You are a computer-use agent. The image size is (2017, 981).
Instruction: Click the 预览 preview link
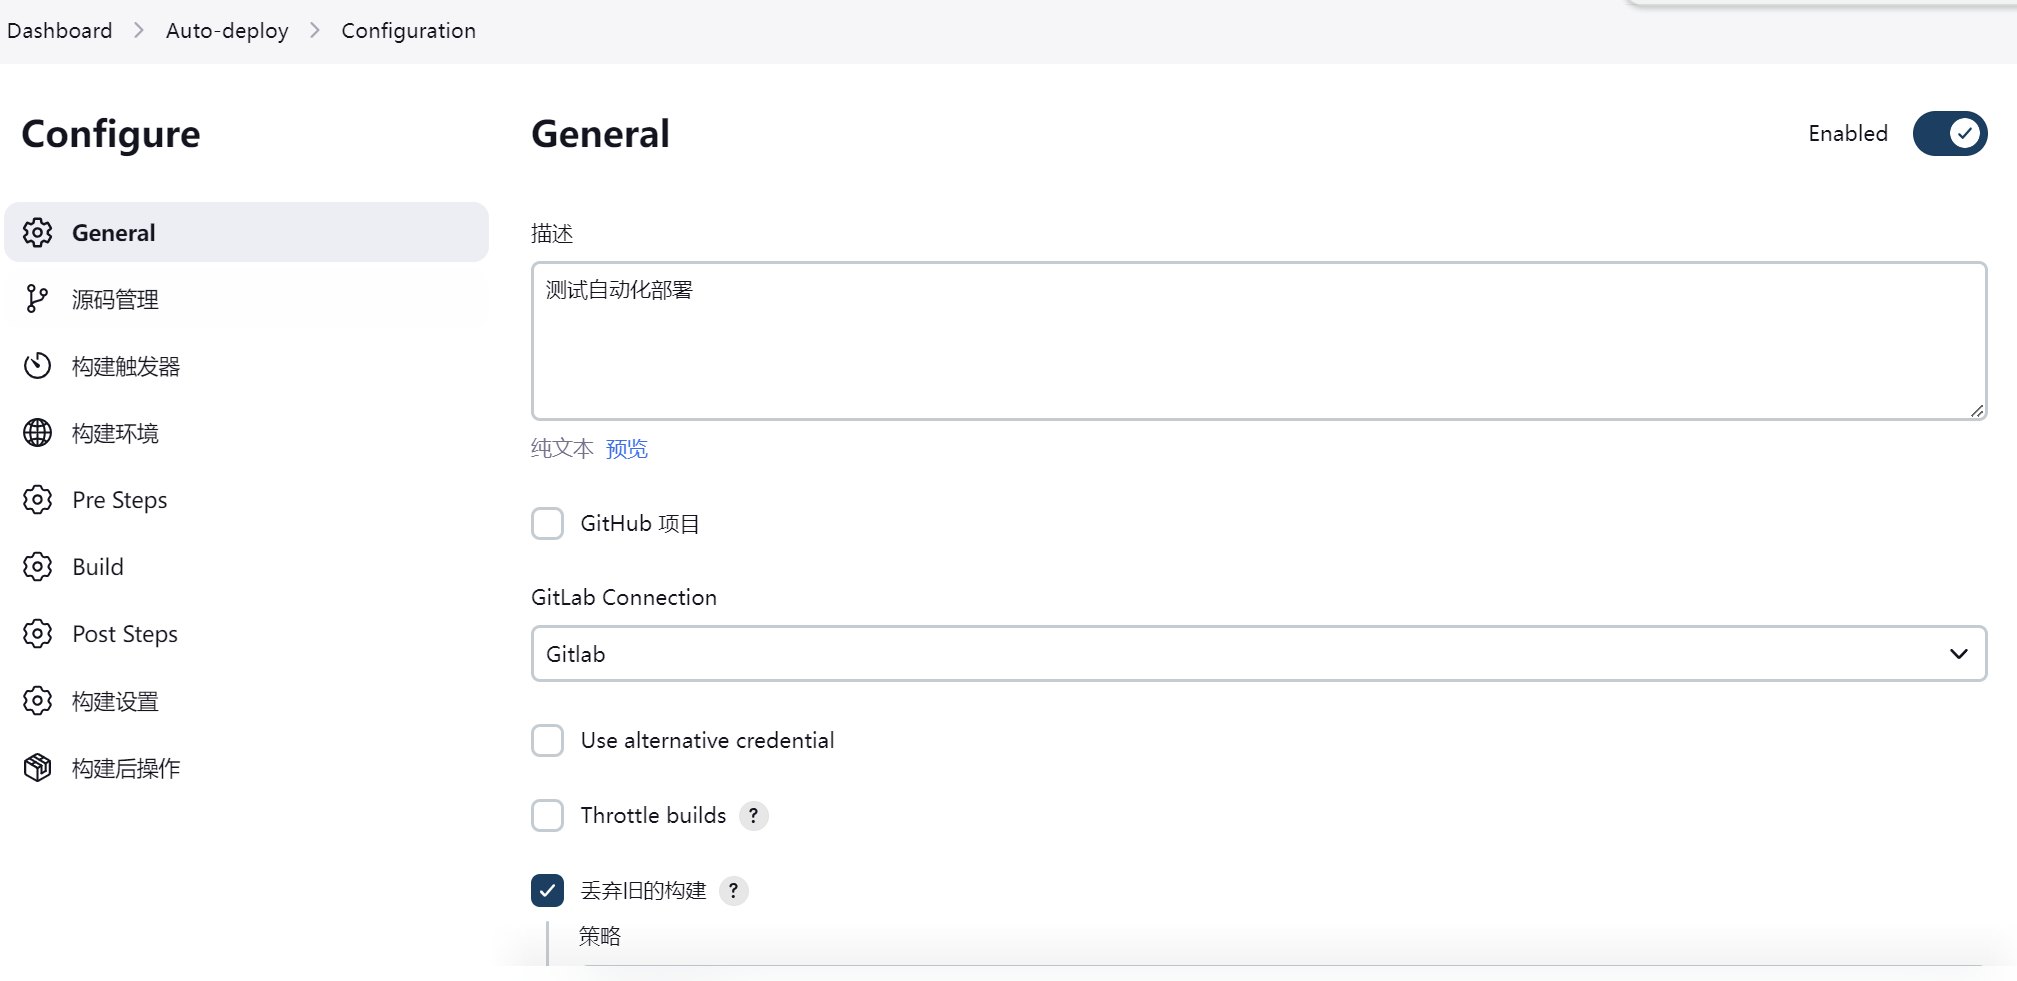coord(627,449)
